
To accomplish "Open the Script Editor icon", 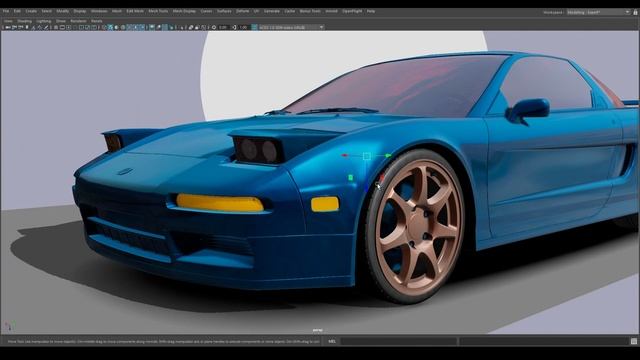I will click(x=634, y=341).
